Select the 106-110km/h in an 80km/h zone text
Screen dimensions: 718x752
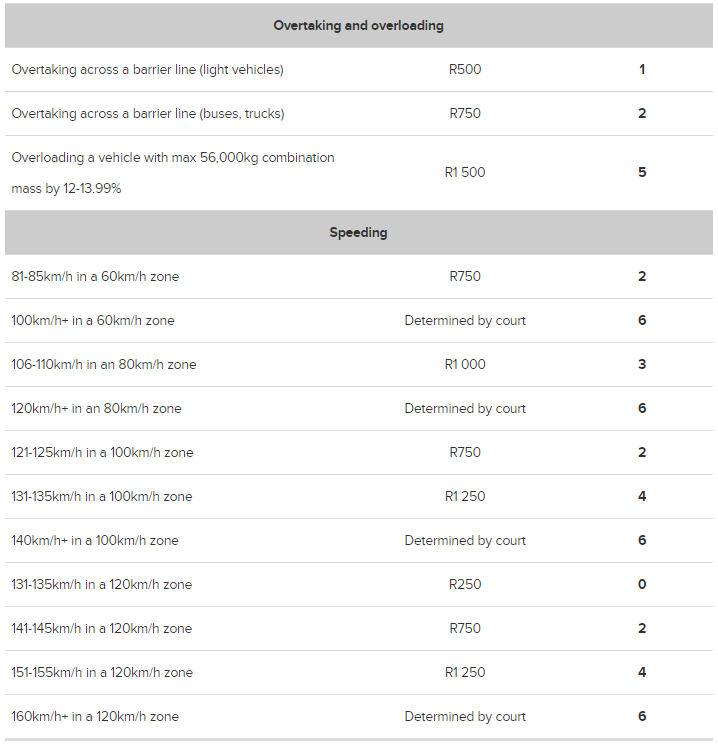point(104,365)
